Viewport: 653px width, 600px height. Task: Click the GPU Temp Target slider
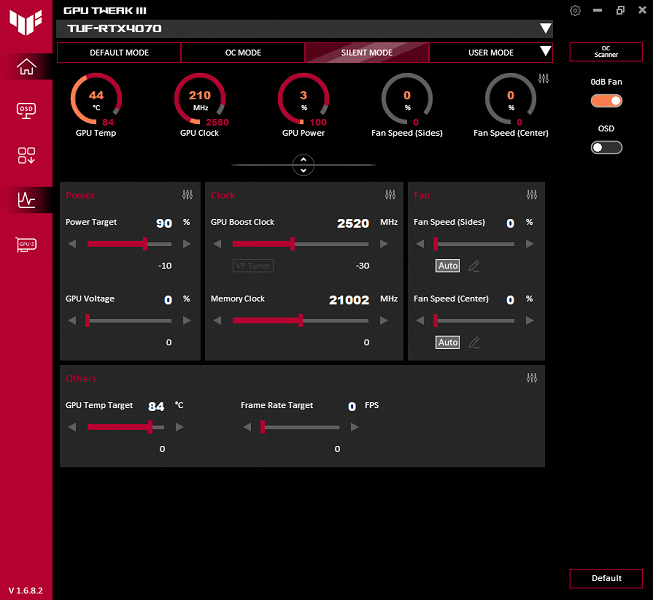[126, 427]
